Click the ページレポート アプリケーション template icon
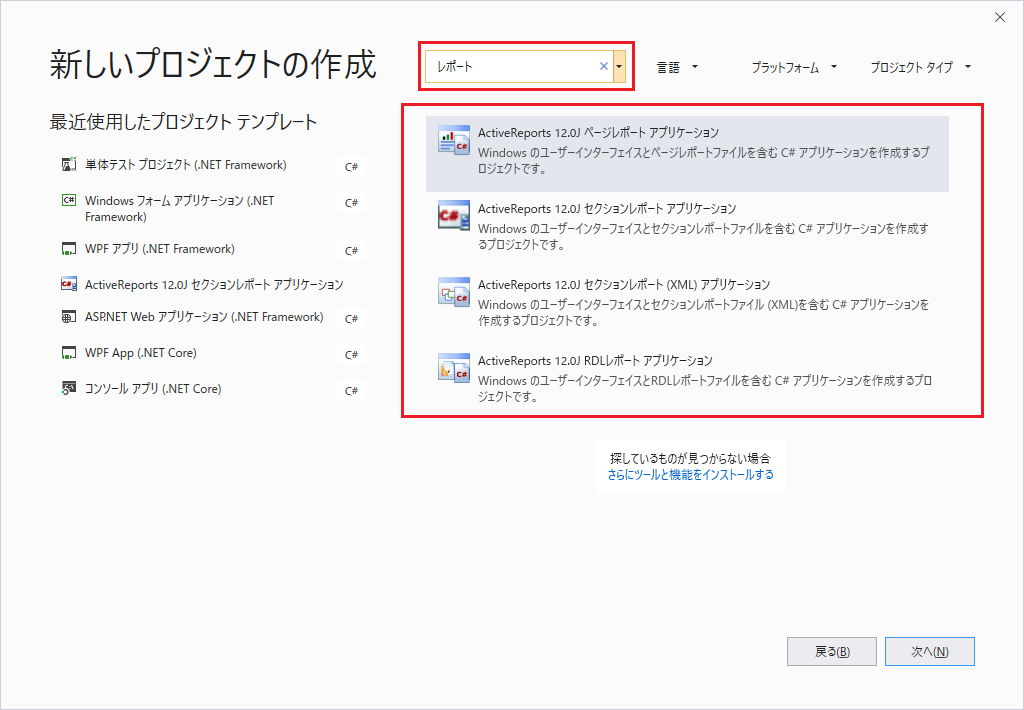Viewport: 1024px width, 710px height. (x=454, y=139)
